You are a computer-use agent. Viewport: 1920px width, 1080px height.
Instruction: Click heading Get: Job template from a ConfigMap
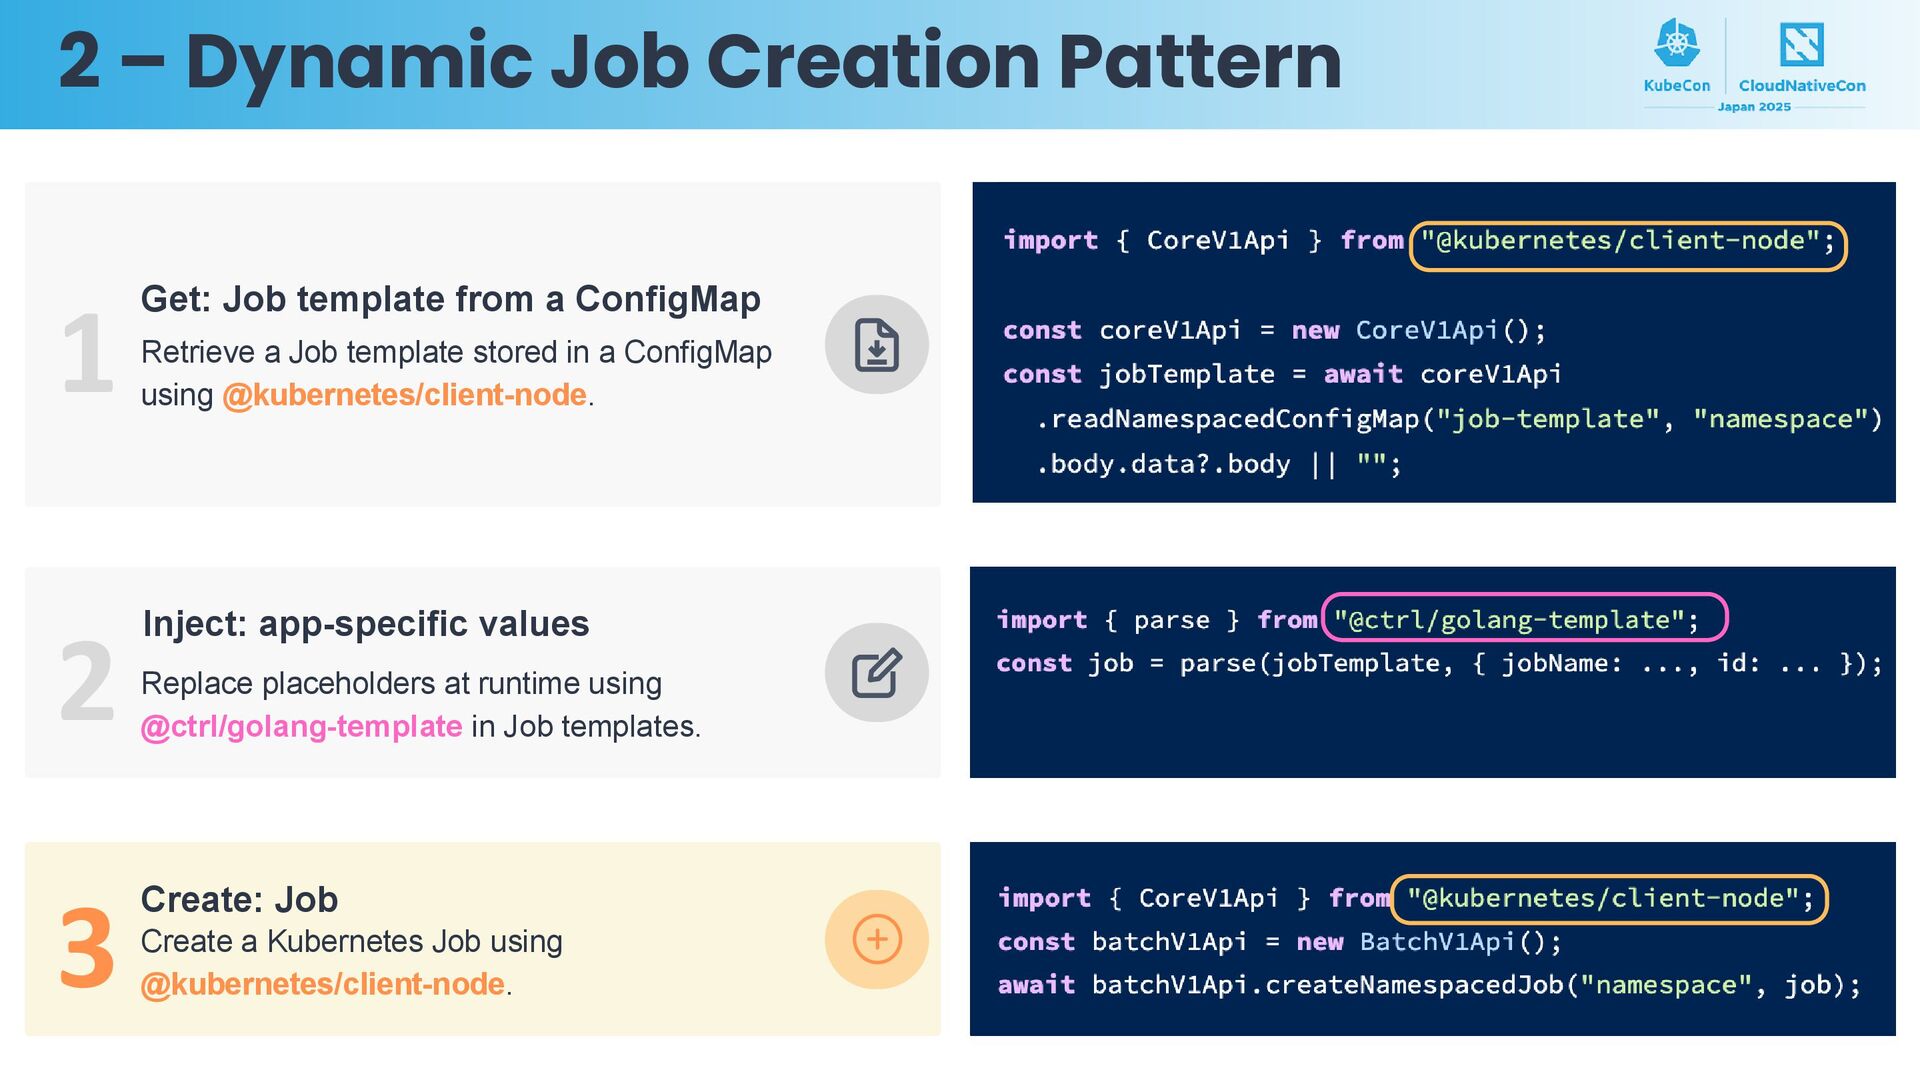[450, 299]
